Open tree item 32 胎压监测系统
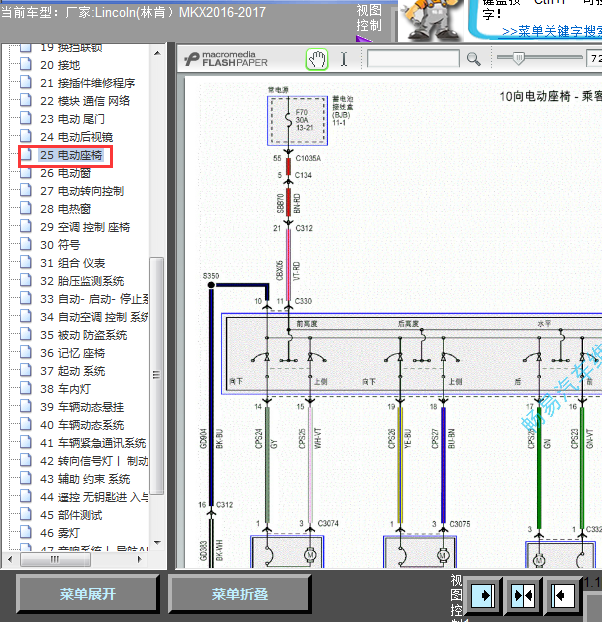The width and height of the screenshot is (602, 624). pos(82,281)
